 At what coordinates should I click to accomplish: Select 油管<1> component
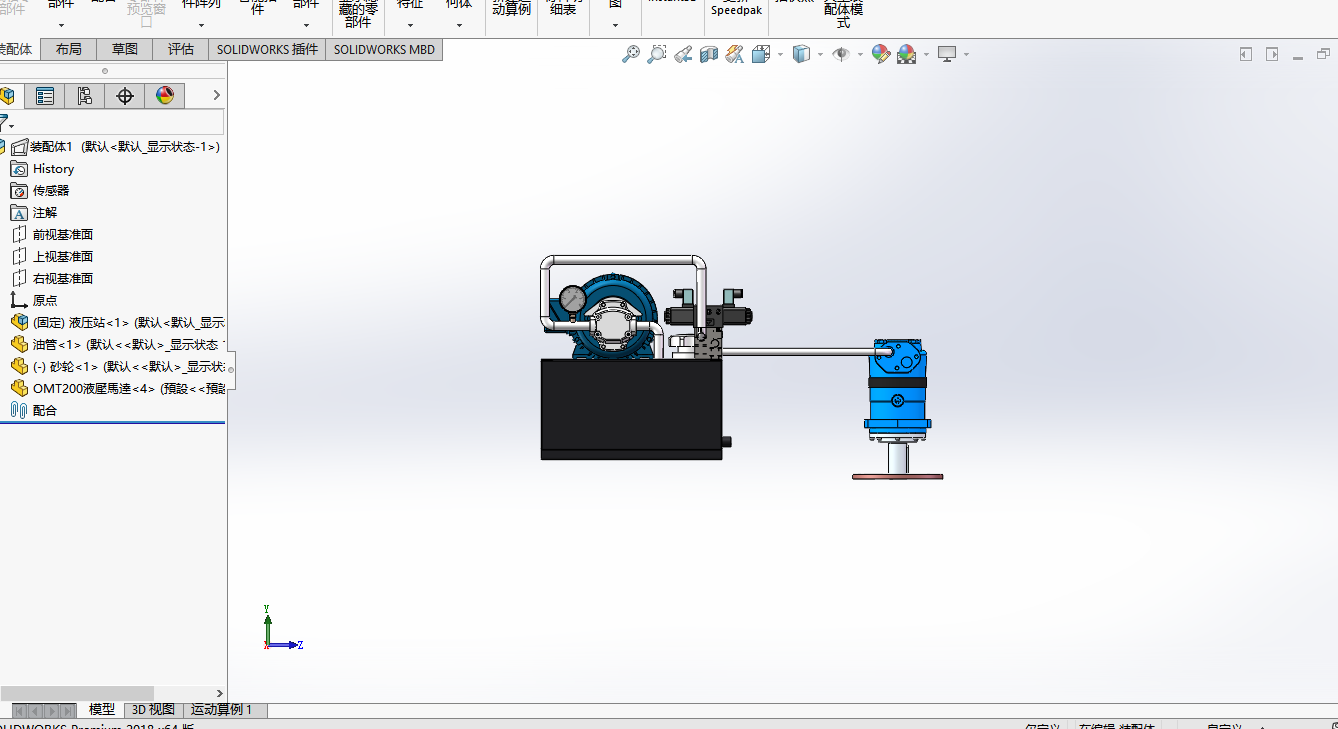tap(117, 345)
